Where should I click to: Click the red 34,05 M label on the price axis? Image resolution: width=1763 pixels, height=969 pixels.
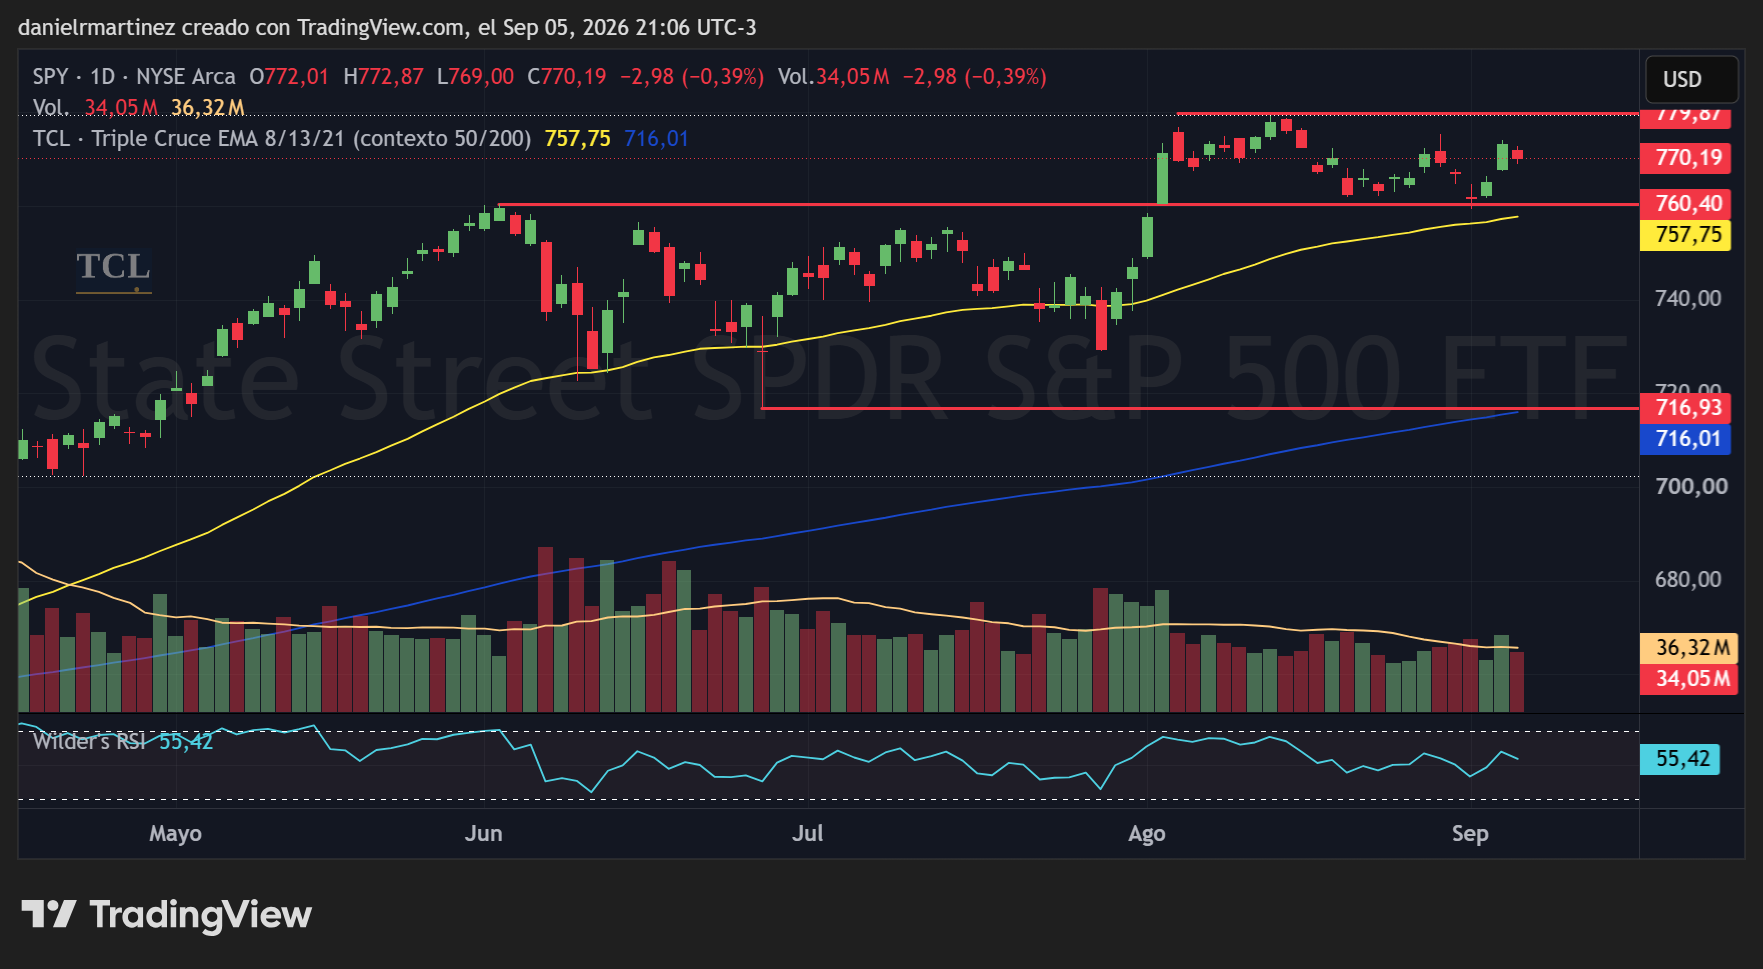click(x=1689, y=679)
